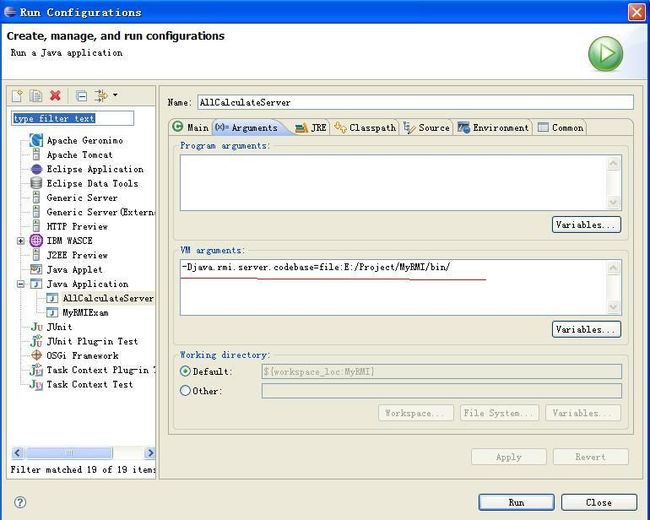
Task: Collapse the Java Application tree node
Action: pyautogui.click(x=21, y=284)
